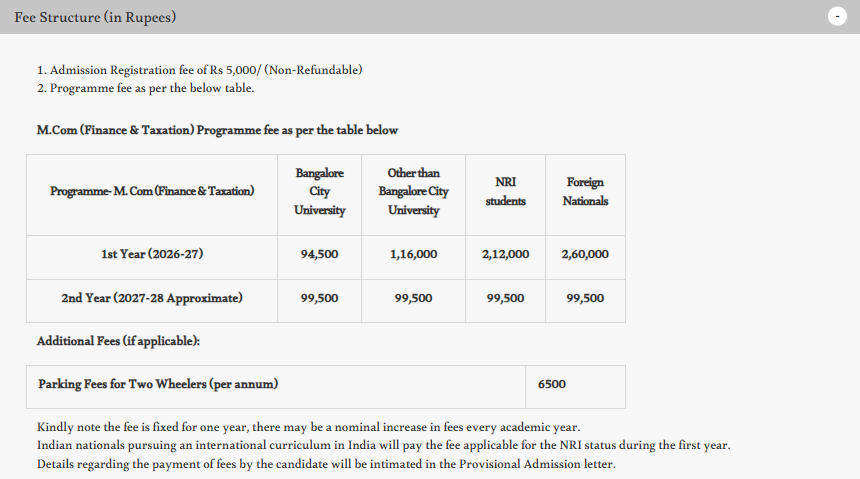
Task: Select Parking Fees for Two Wheelers row
Action: click(x=158, y=384)
